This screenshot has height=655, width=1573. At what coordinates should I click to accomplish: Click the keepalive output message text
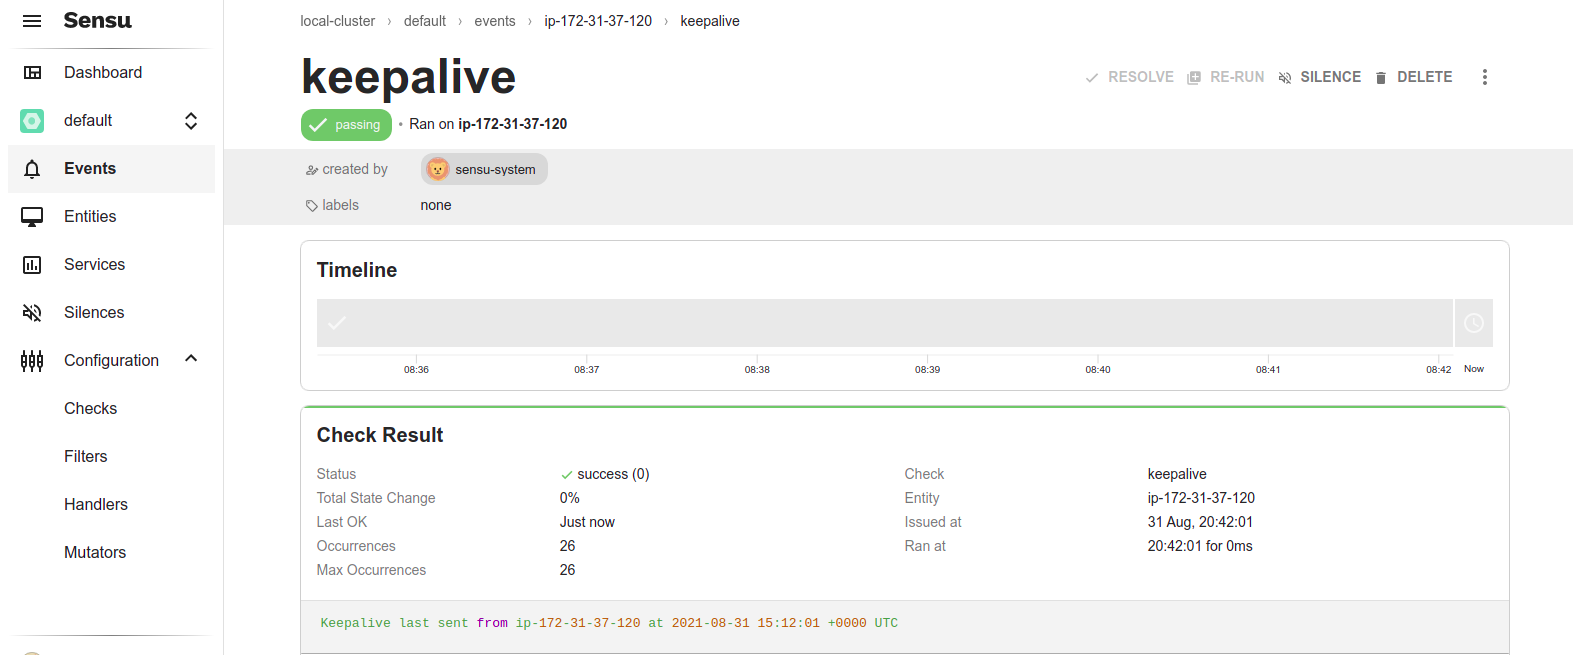[x=609, y=623]
